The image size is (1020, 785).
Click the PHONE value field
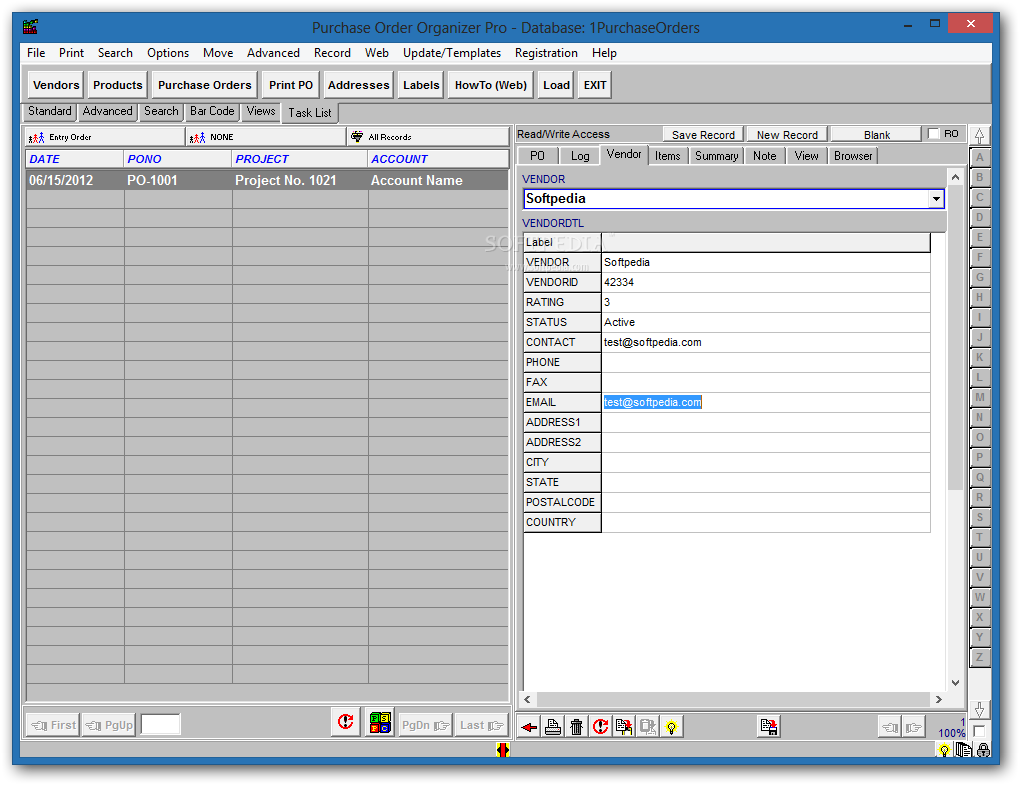click(766, 362)
